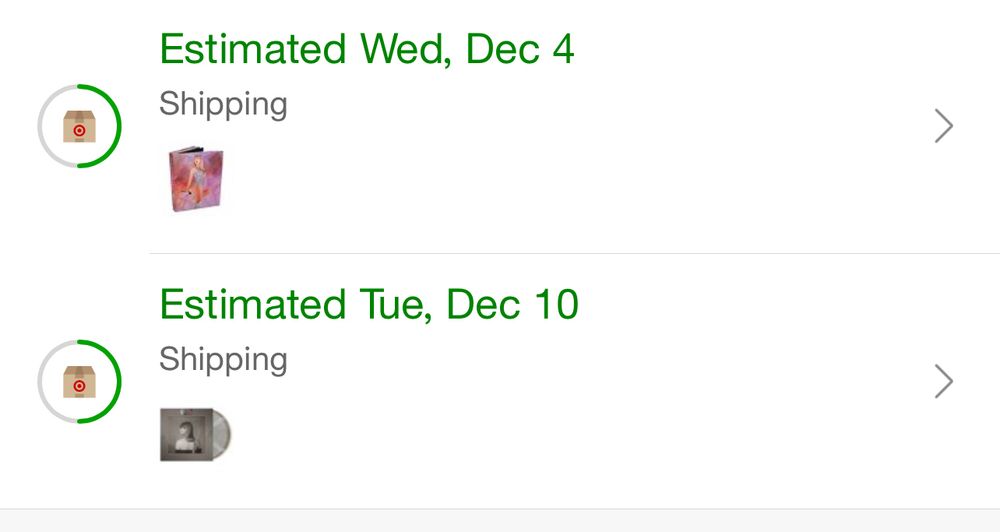Expand the Dec 10 order using its chevron
The width and height of the screenshot is (1000, 532).
click(943, 382)
